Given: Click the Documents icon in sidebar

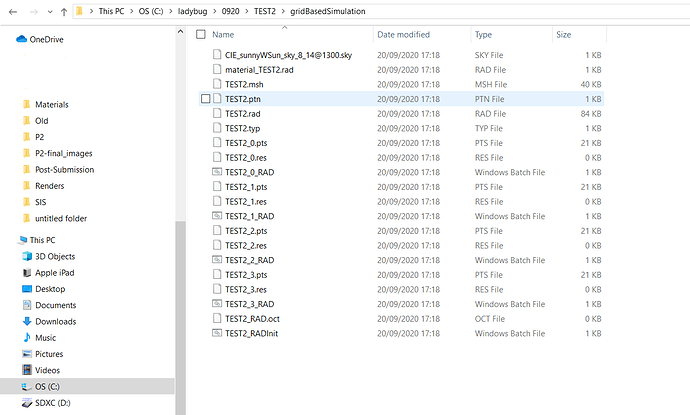Looking at the screenshot, I should coord(27,305).
